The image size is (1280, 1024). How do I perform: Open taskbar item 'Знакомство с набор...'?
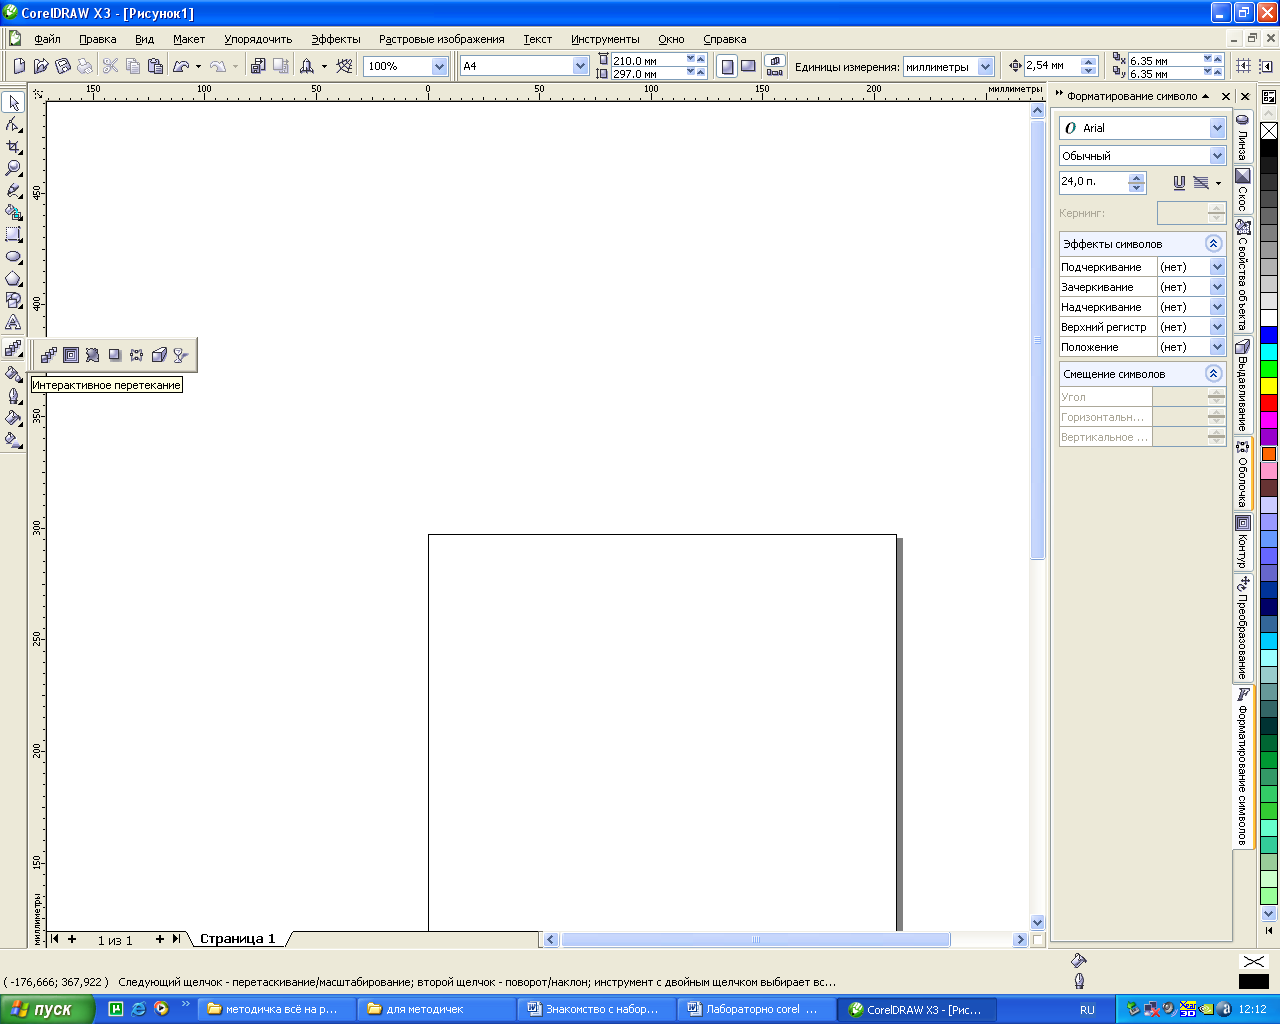point(596,1009)
